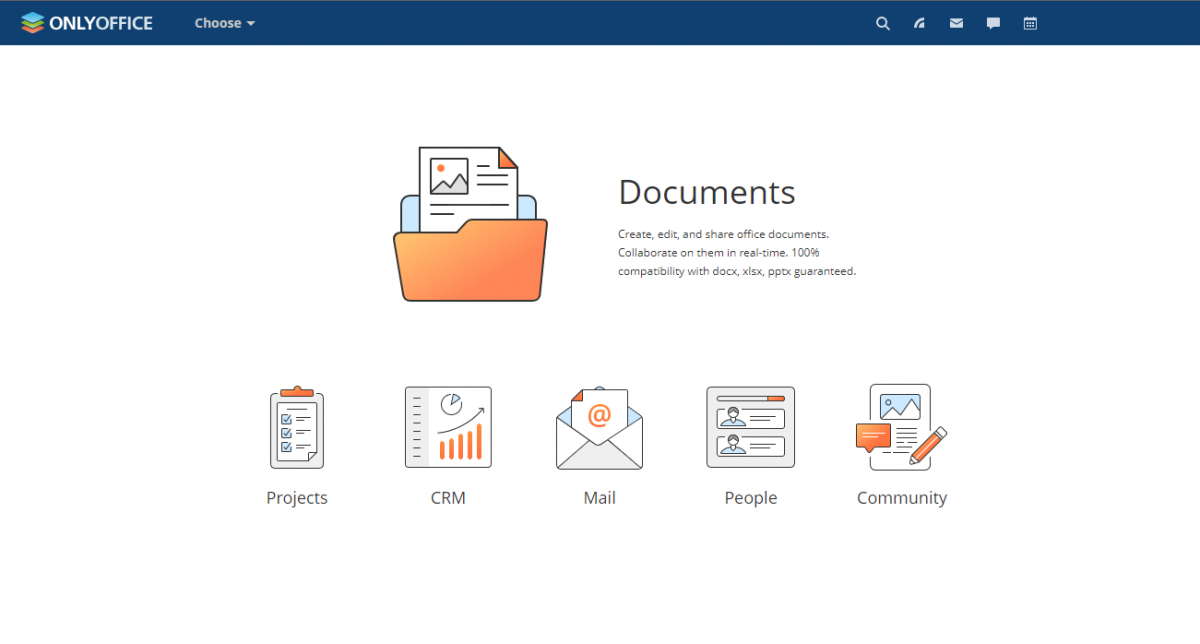Open the Documents heading link
The image size is (1200, 644).
tap(707, 192)
